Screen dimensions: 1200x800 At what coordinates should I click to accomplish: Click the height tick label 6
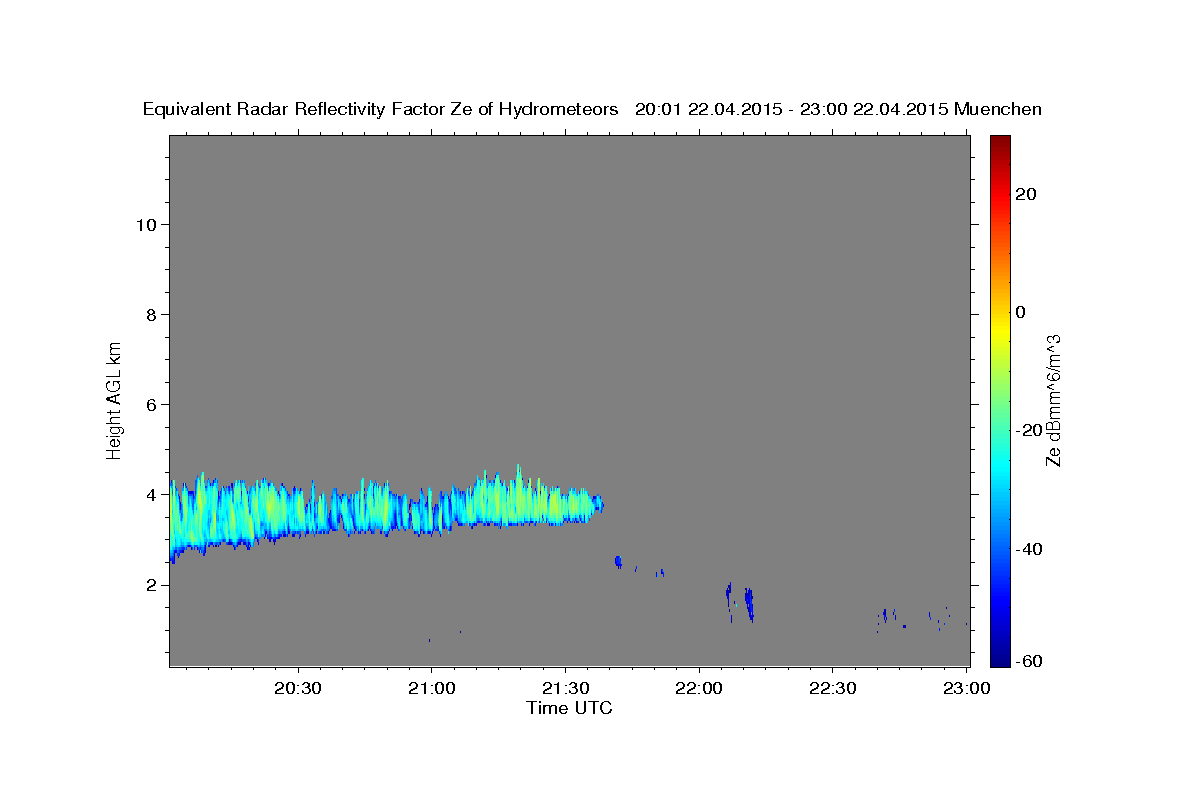point(151,404)
